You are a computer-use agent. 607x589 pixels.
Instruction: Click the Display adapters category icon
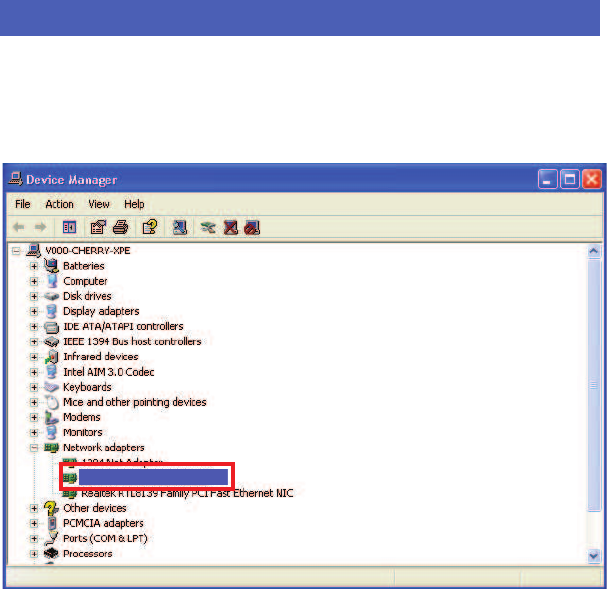point(51,311)
